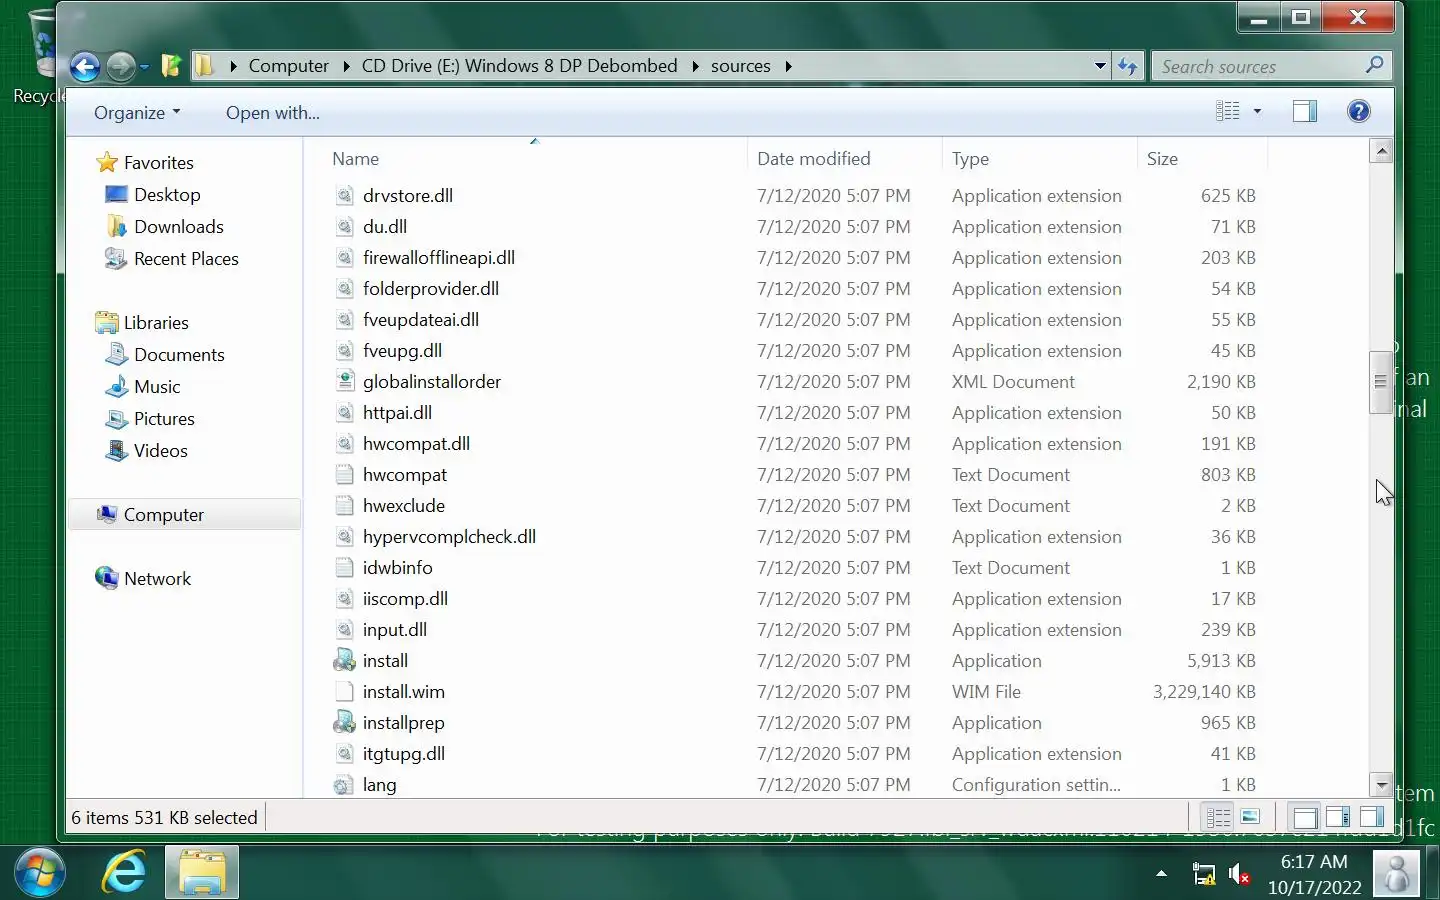The width and height of the screenshot is (1440, 900).
Task: Select the installprep application icon
Action: (344, 722)
